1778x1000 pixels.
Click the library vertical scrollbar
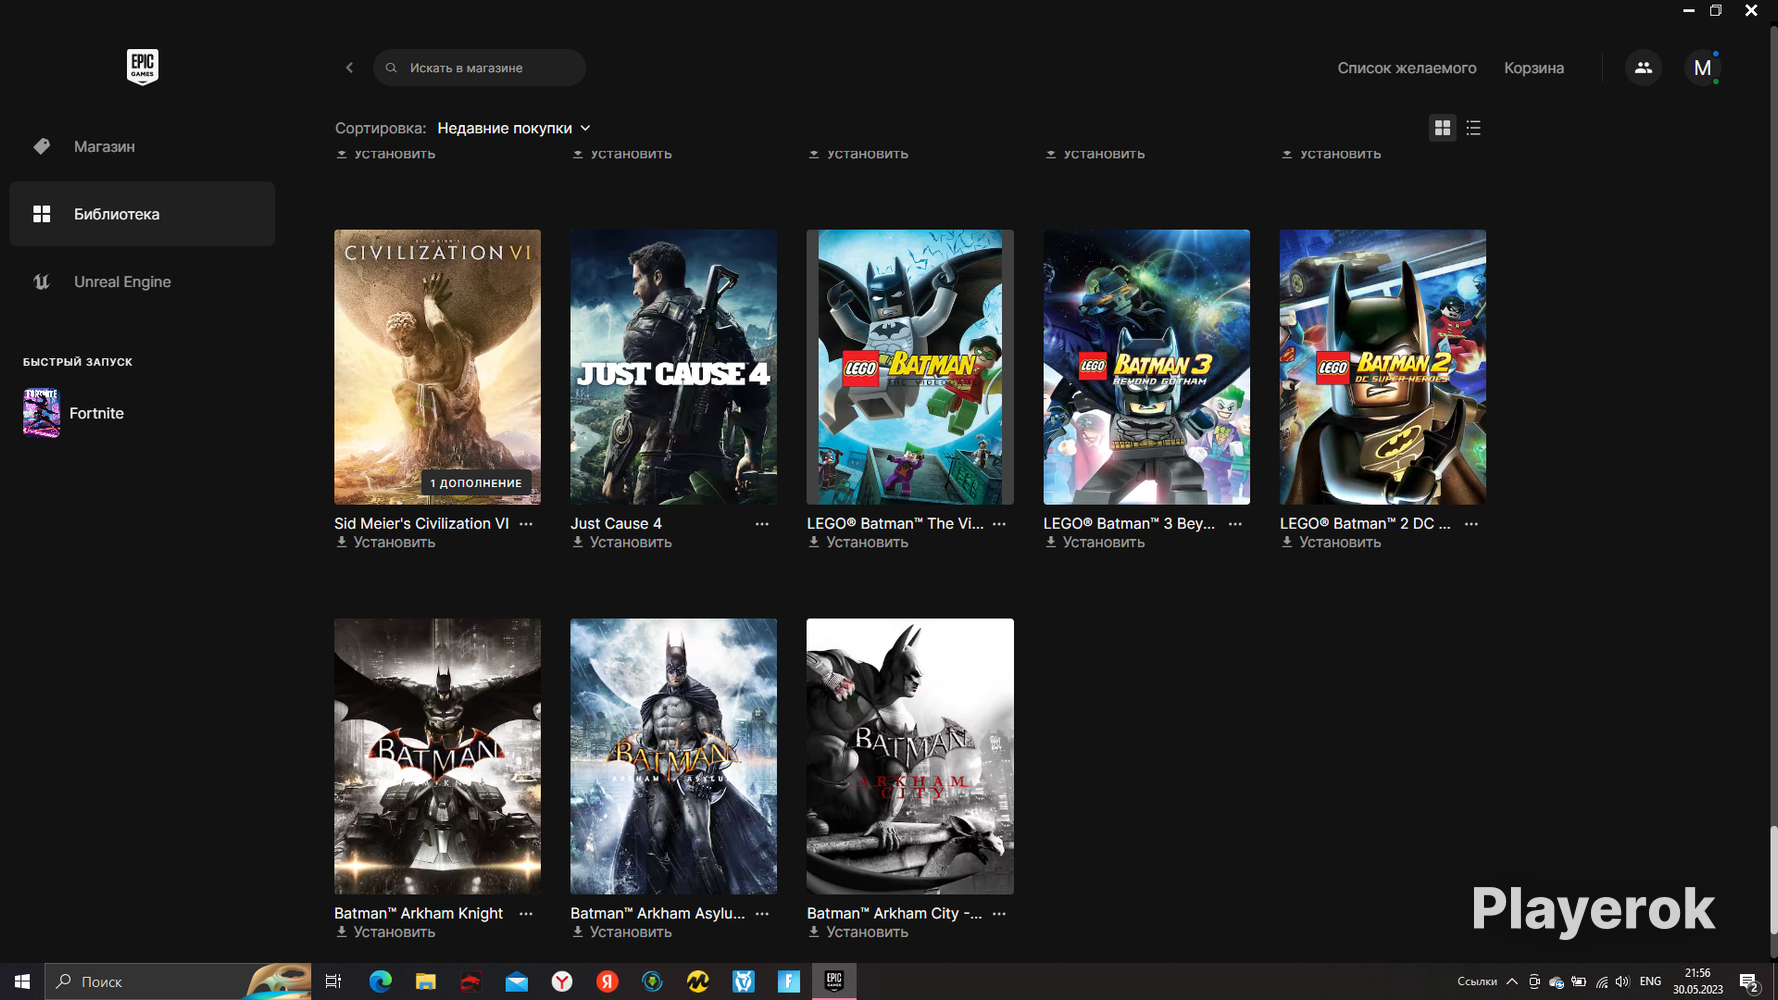[x=1773, y=880]
